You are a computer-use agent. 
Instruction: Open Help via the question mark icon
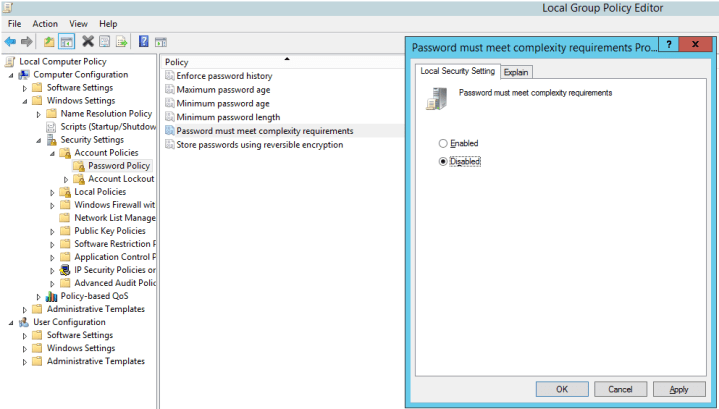144,42
